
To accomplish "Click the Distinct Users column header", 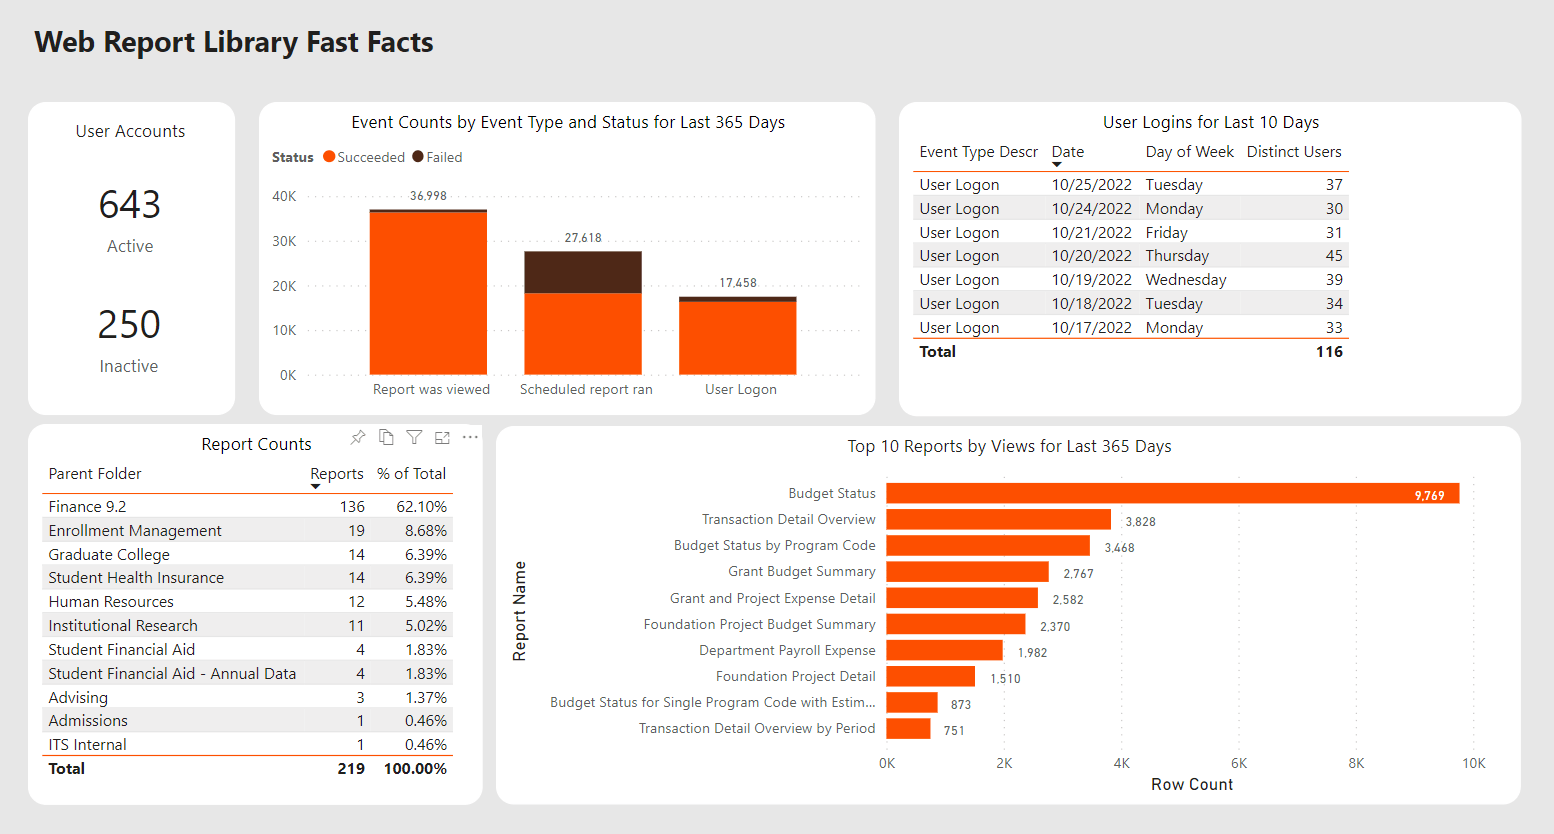I will (1293, 152).
